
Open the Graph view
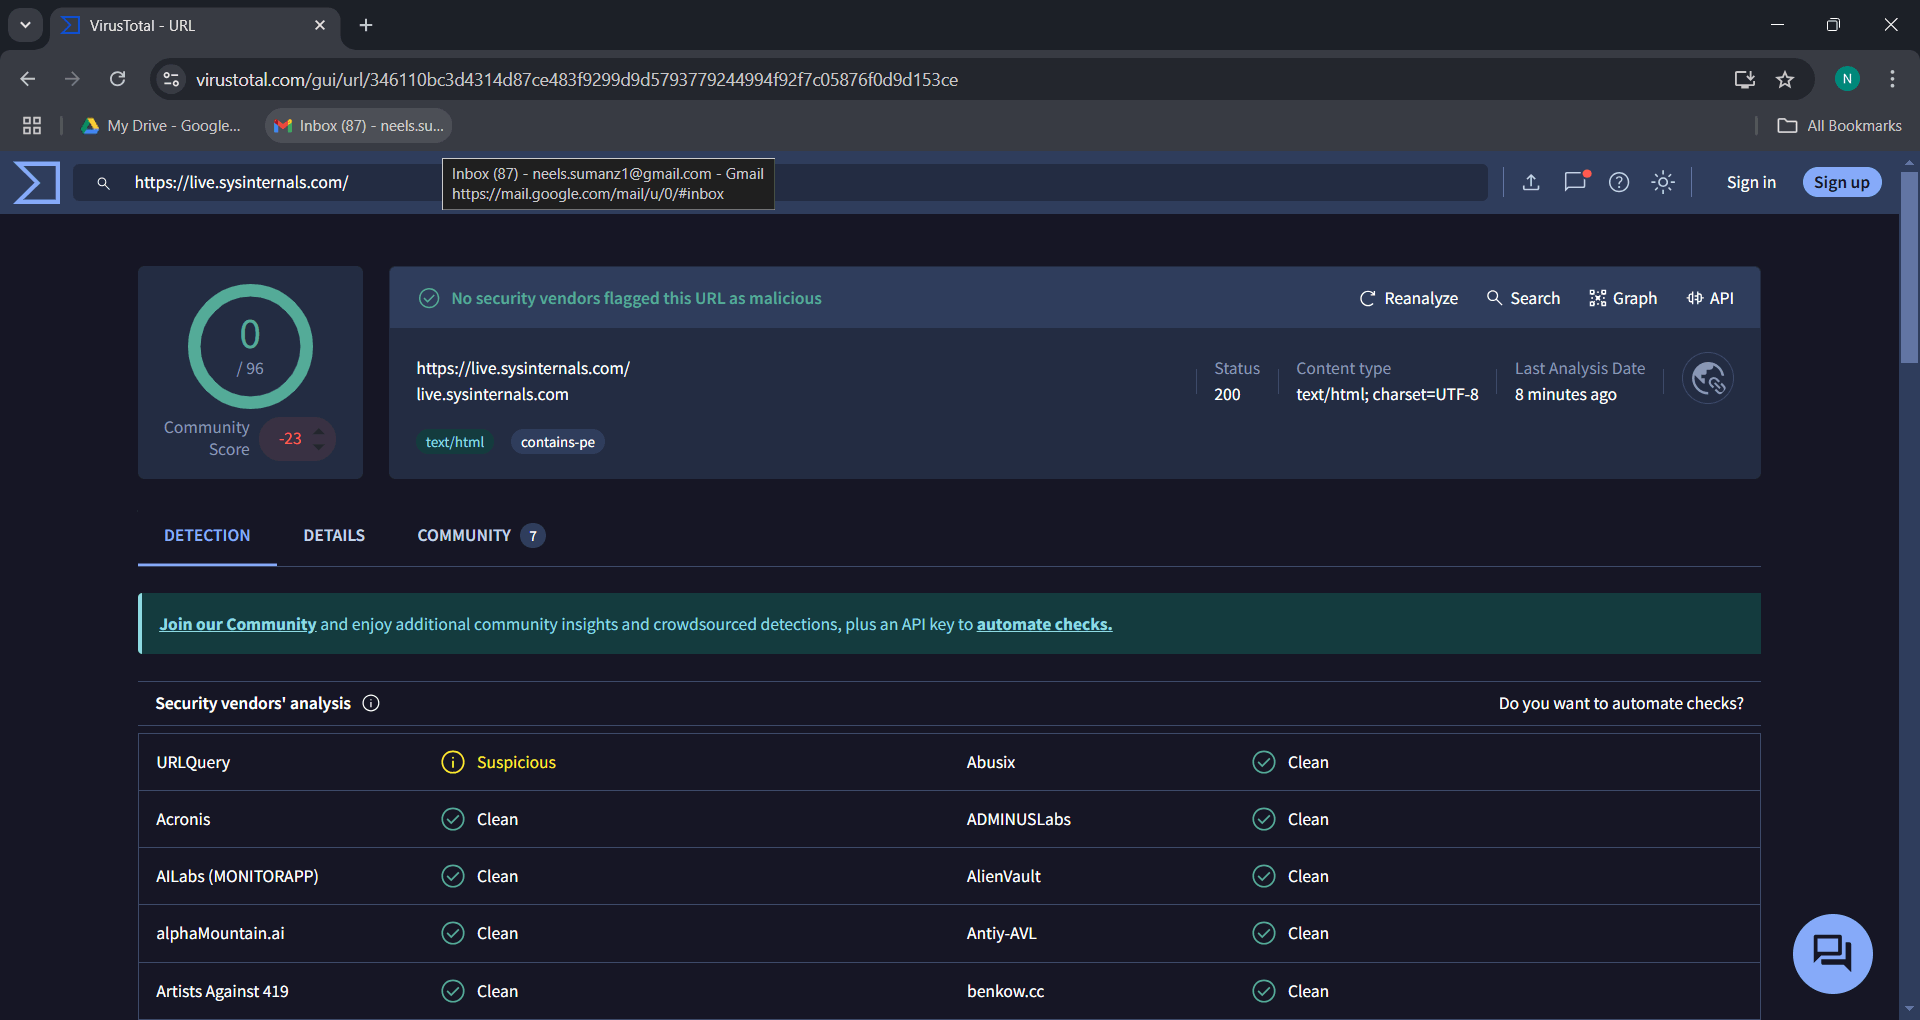pos(1623,298)
